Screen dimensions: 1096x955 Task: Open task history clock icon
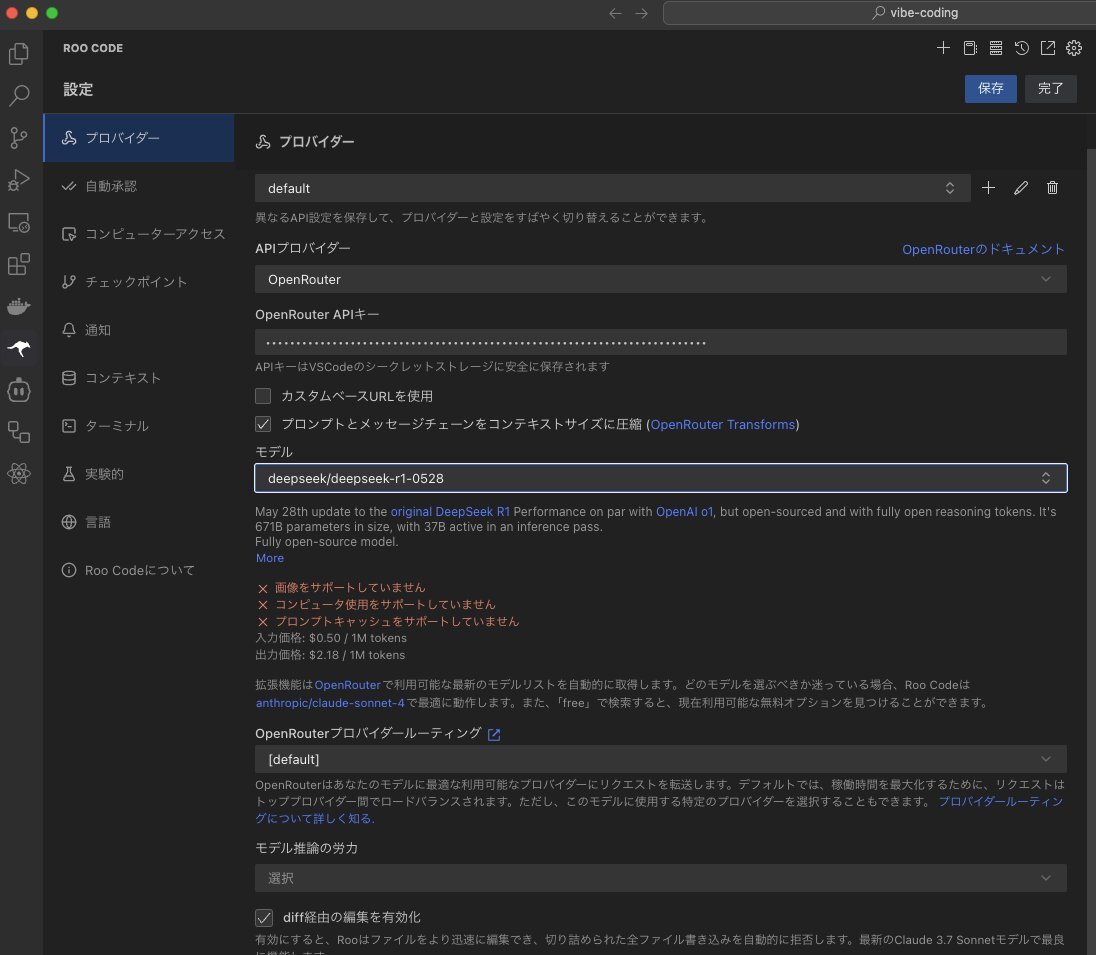(1021, 48)
